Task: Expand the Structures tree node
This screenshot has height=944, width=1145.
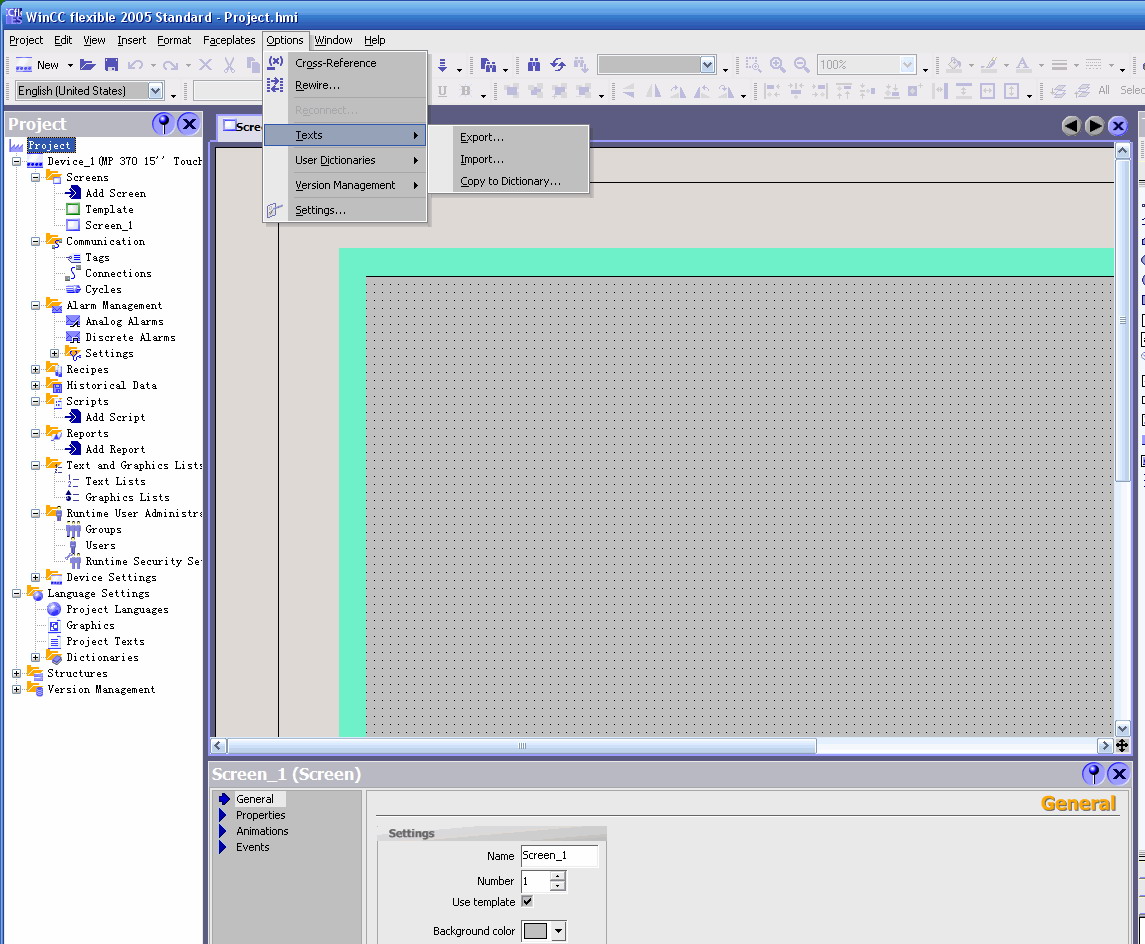Action: [16, 673]
